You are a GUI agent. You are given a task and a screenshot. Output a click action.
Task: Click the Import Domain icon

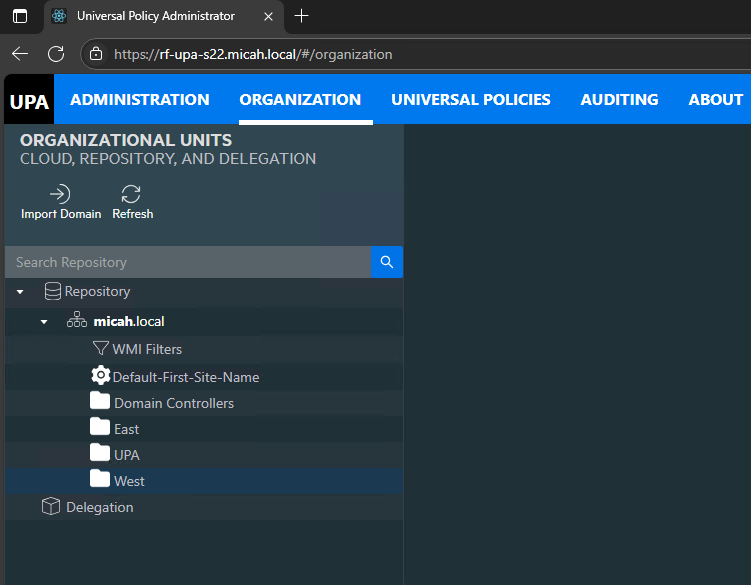tap(60, 194)
